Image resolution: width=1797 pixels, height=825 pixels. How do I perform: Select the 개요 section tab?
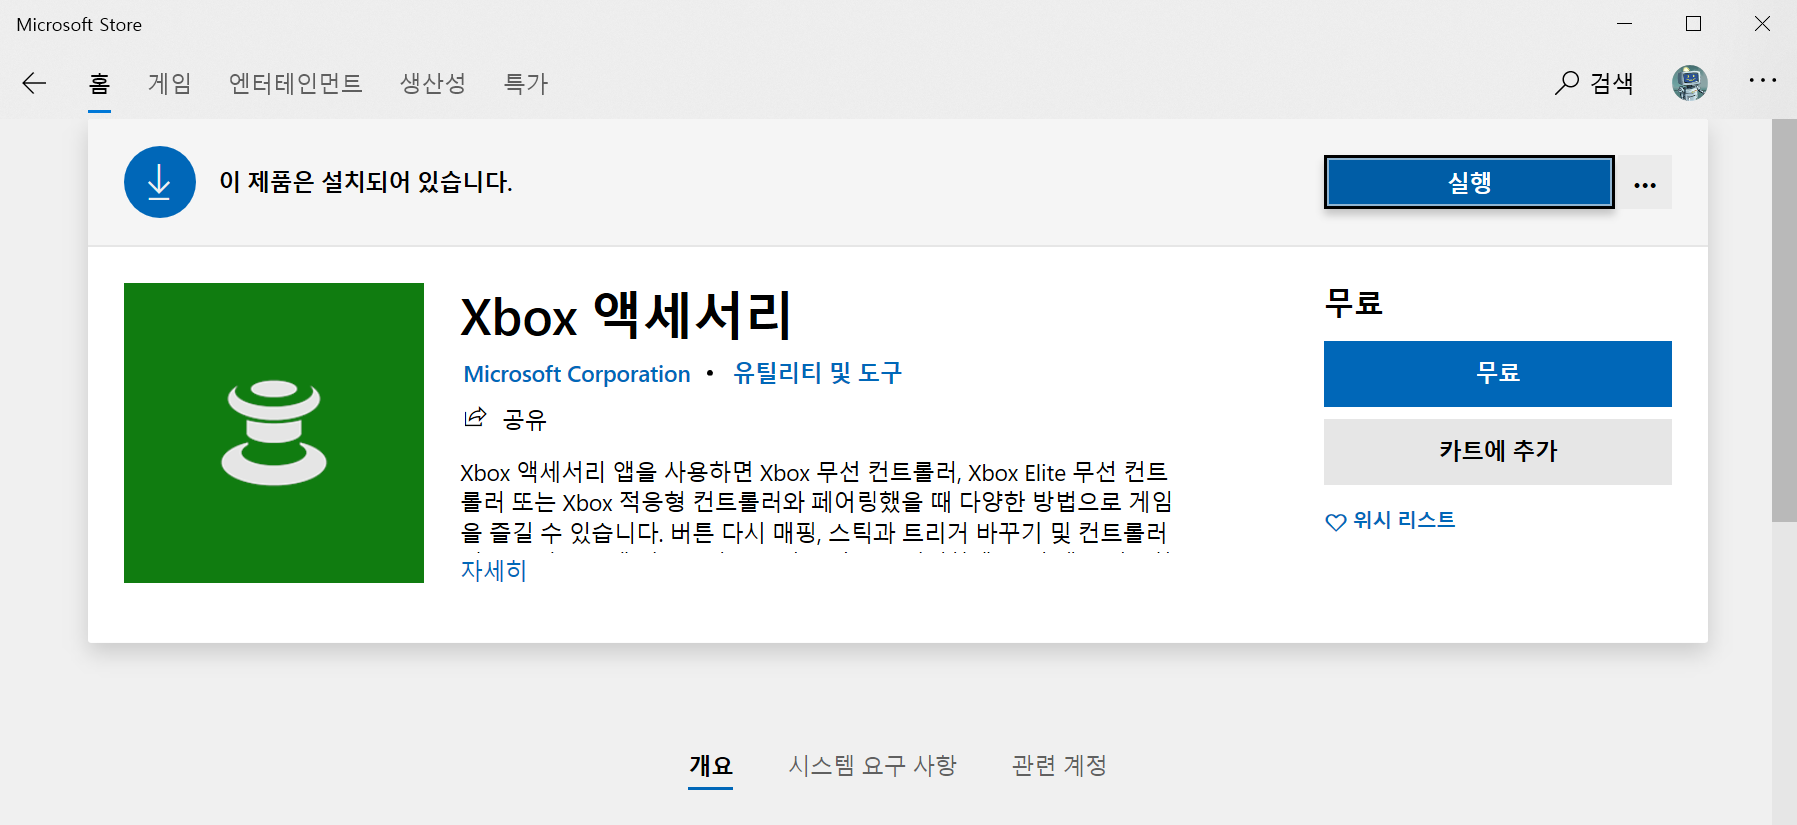(711, 766)
